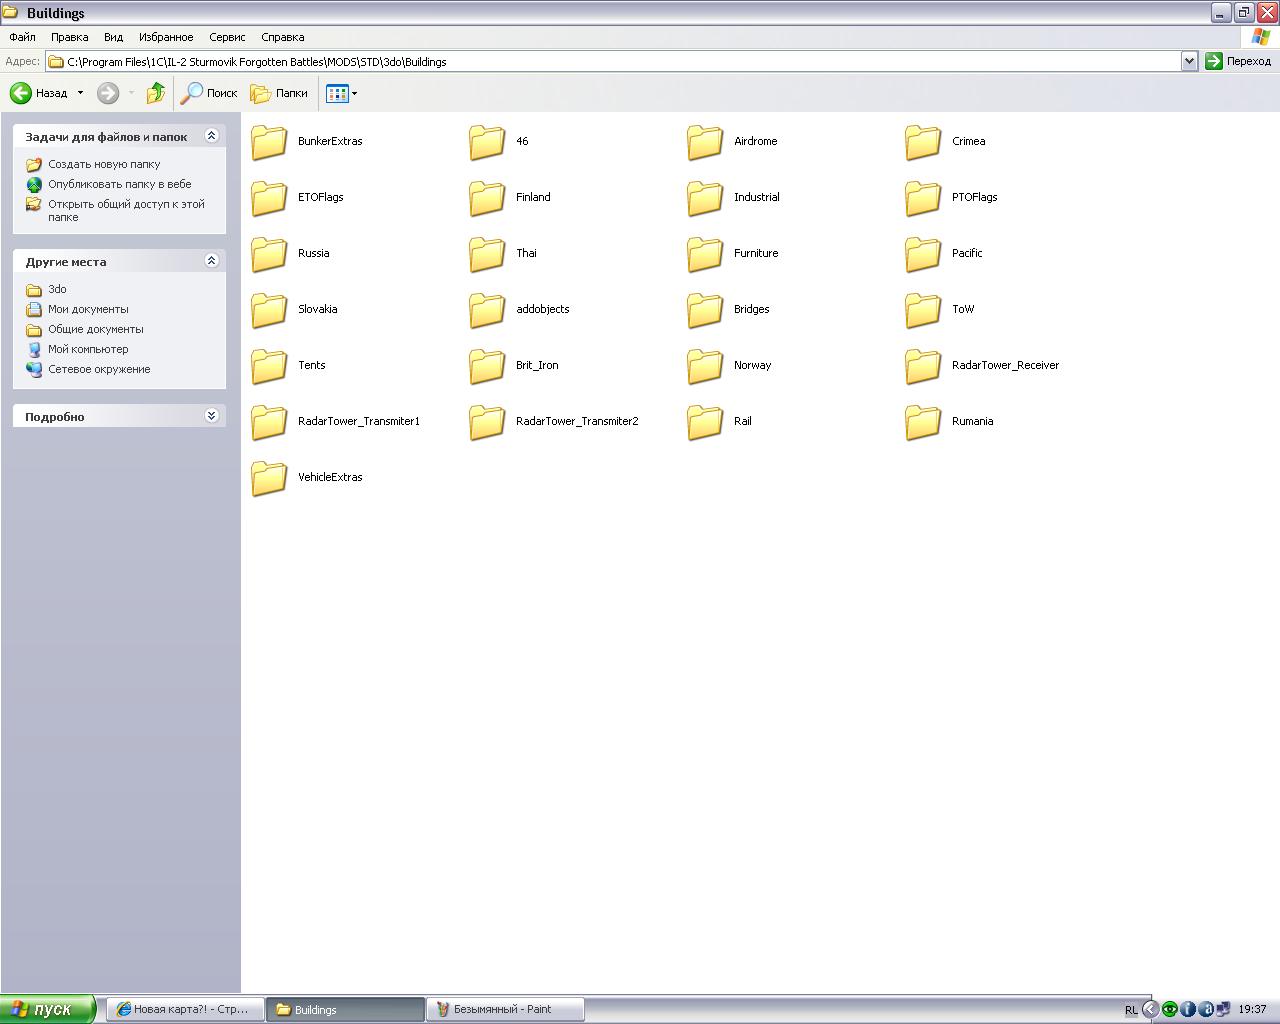Open the Brit_Iron folder icon
1280x1024 pixels.
coord(487,366)
